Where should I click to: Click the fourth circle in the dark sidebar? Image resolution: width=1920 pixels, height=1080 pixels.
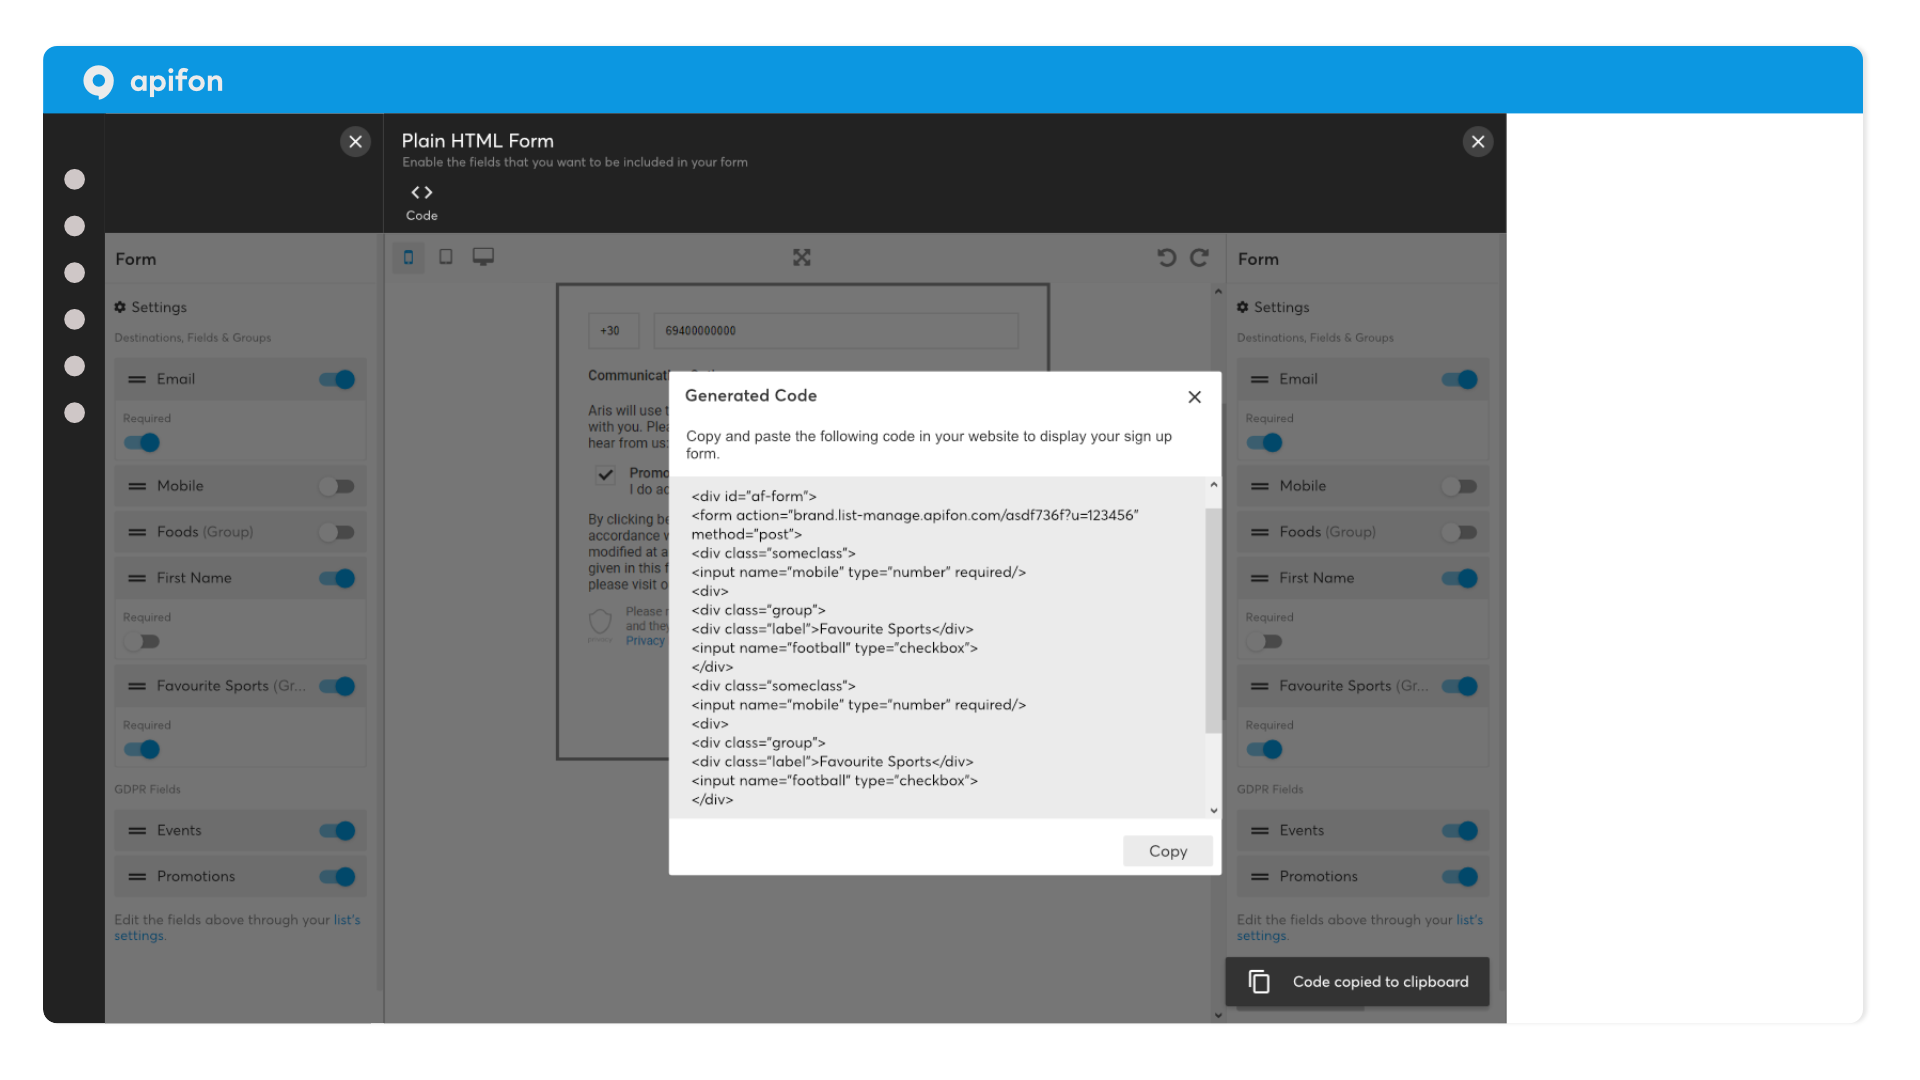pos(74,319)
